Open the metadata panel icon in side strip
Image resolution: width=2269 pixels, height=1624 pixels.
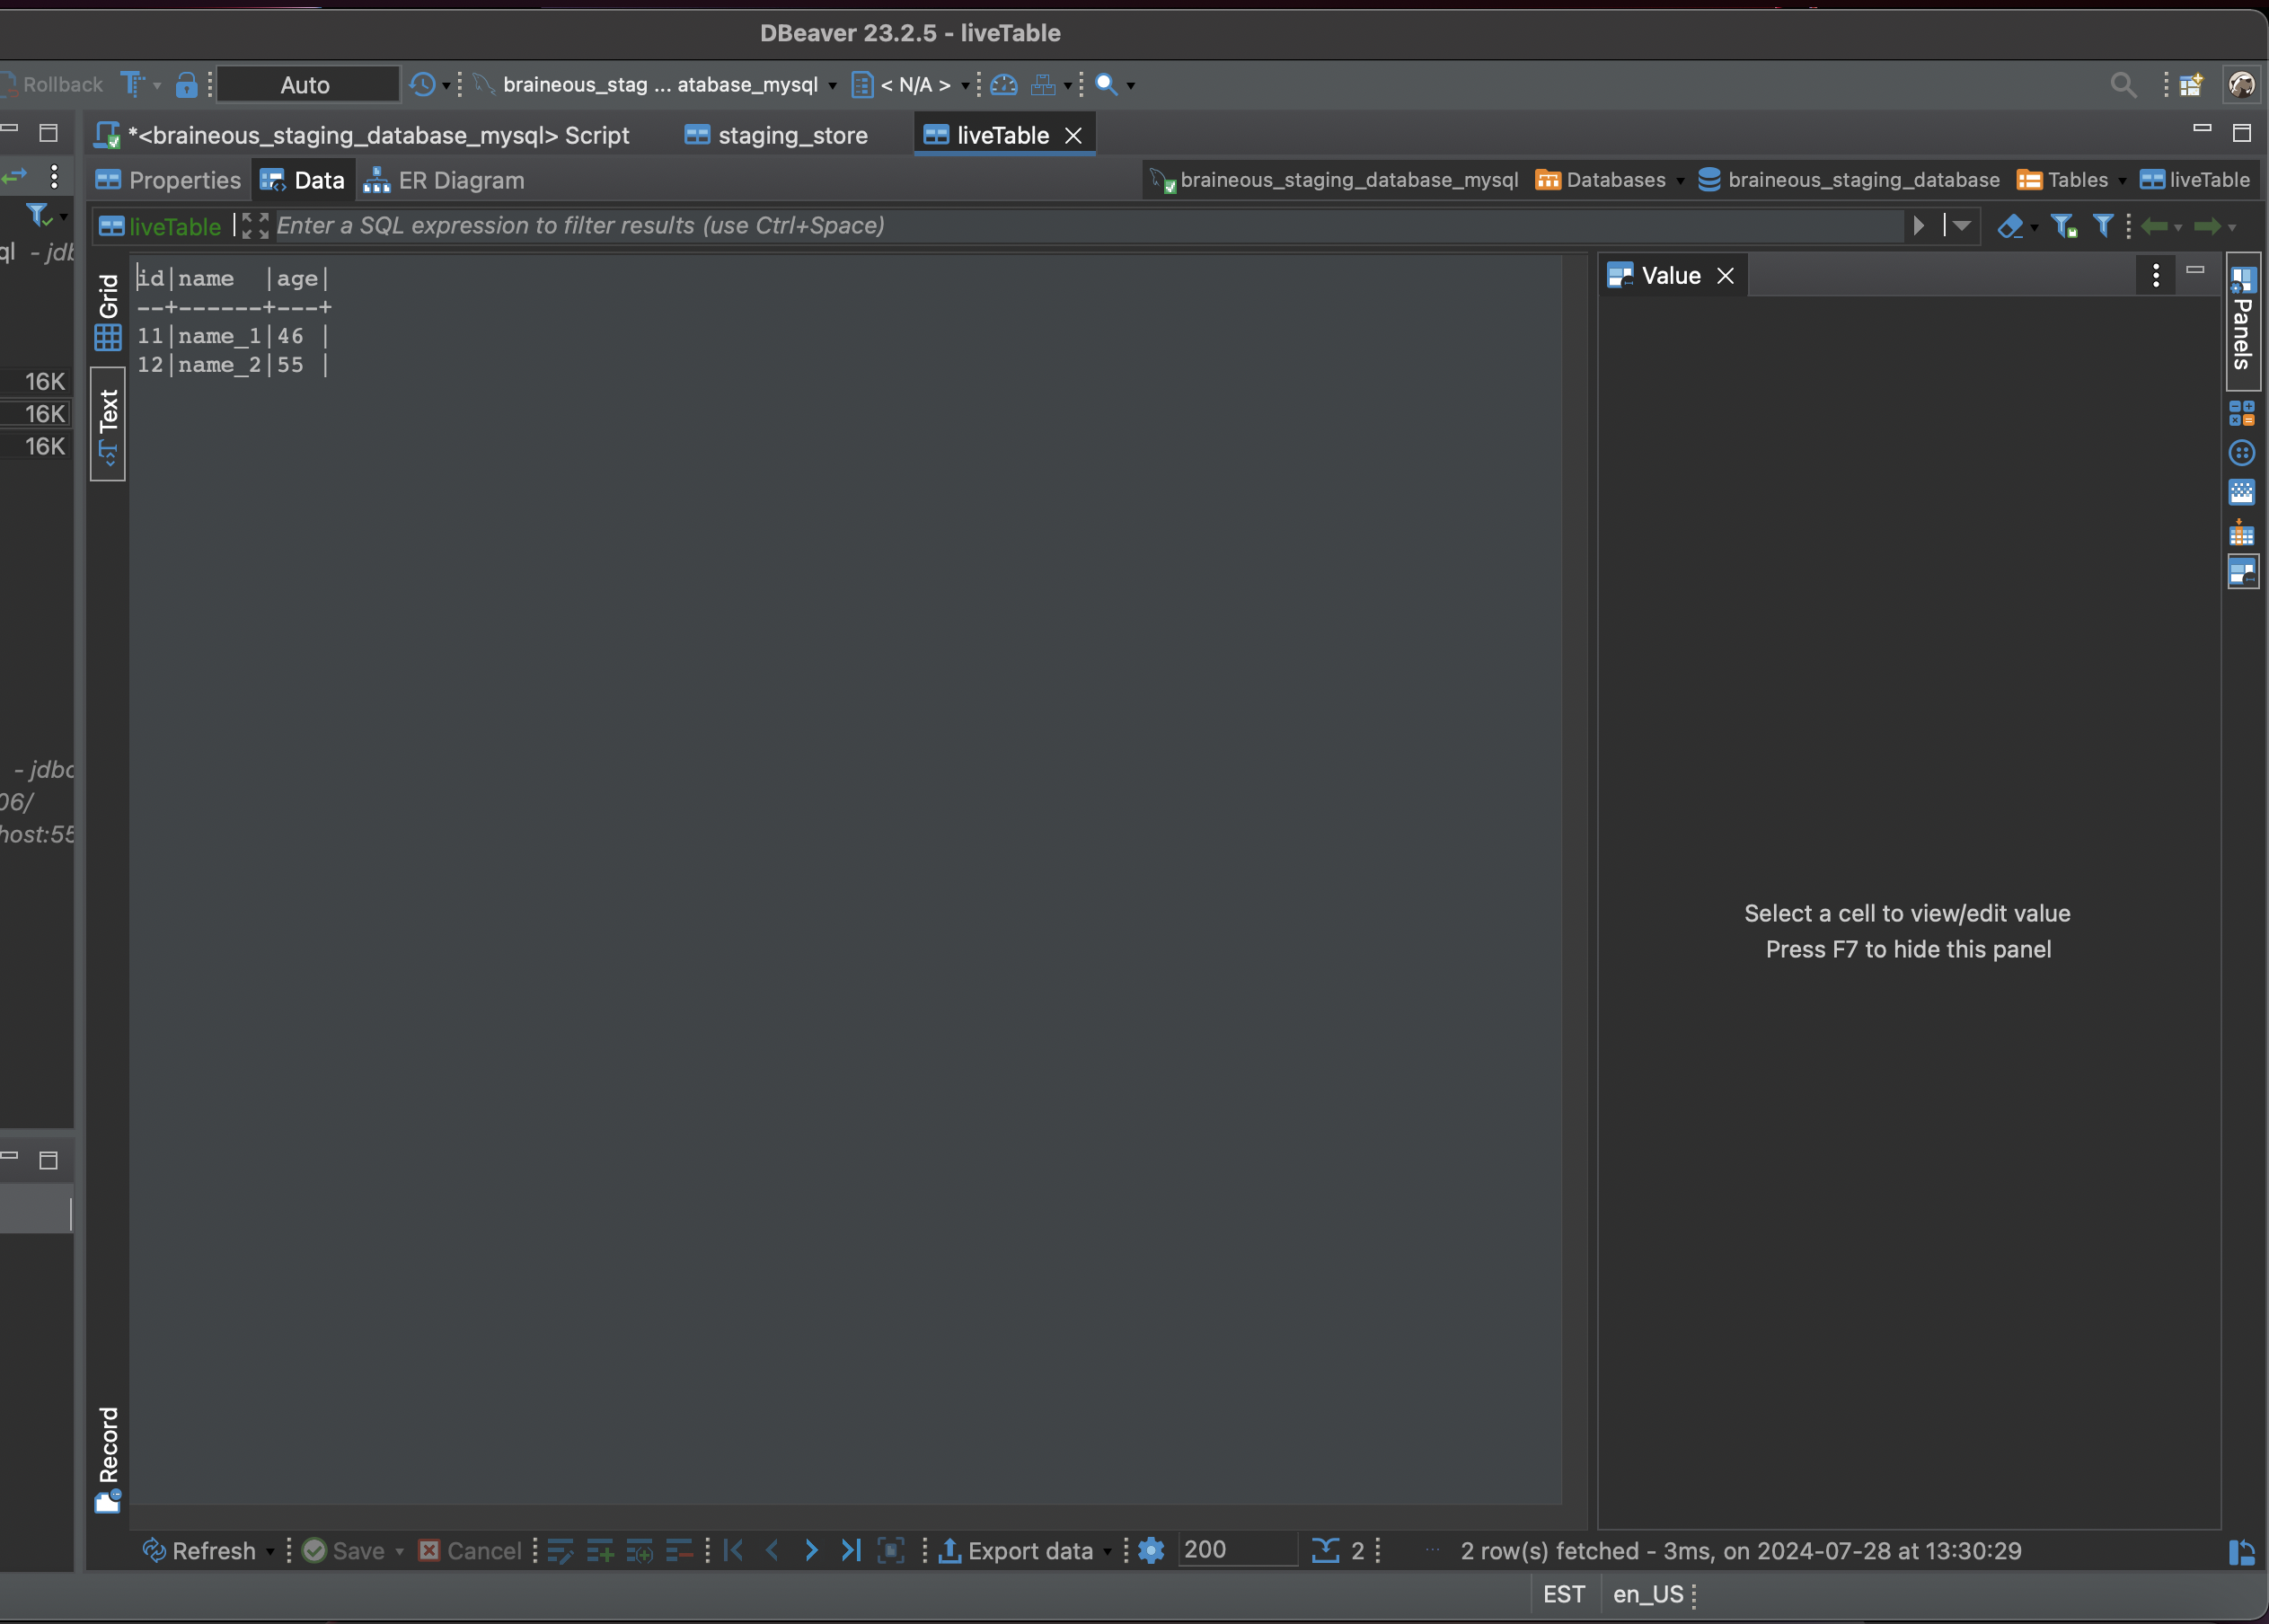click(2242, 492)
